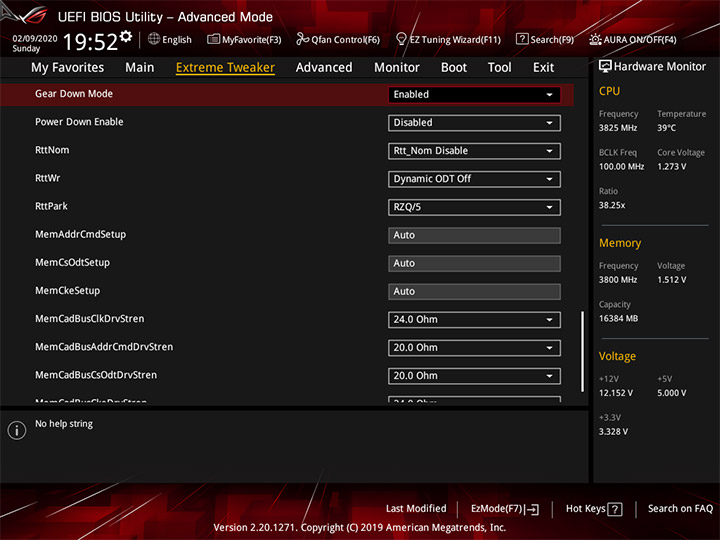Switch to the Main tab

coord(140,68)
